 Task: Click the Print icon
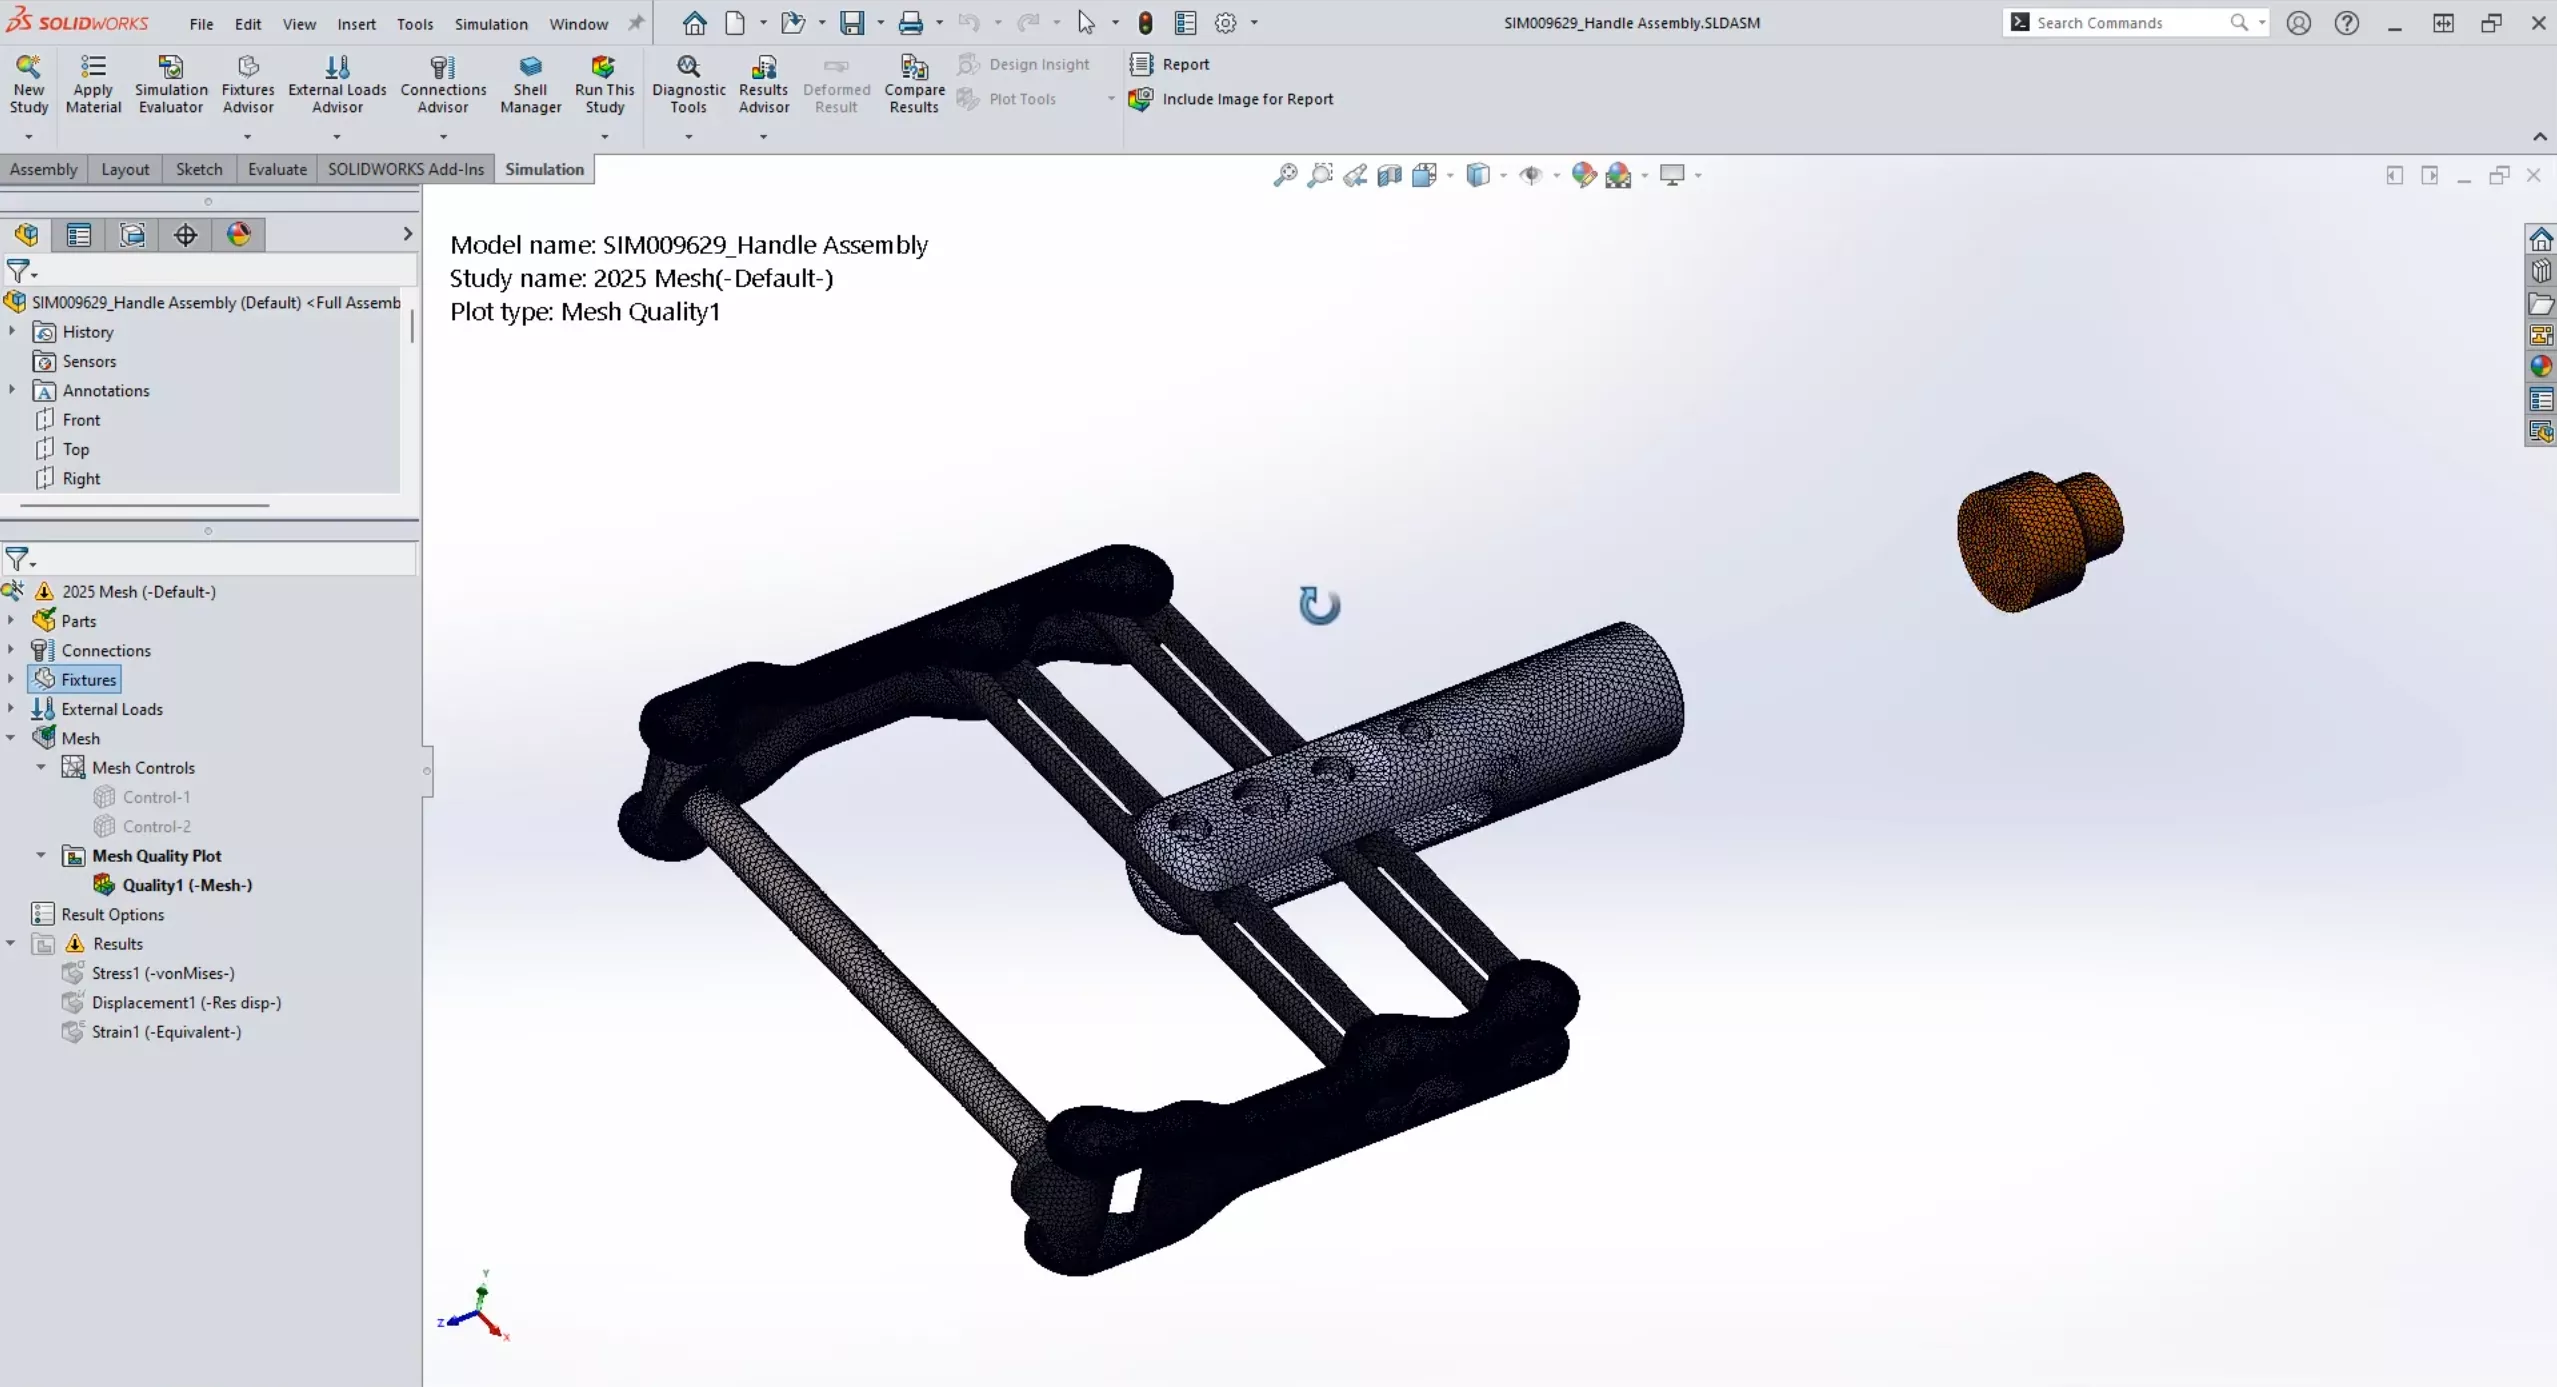[x=910, y=23]
